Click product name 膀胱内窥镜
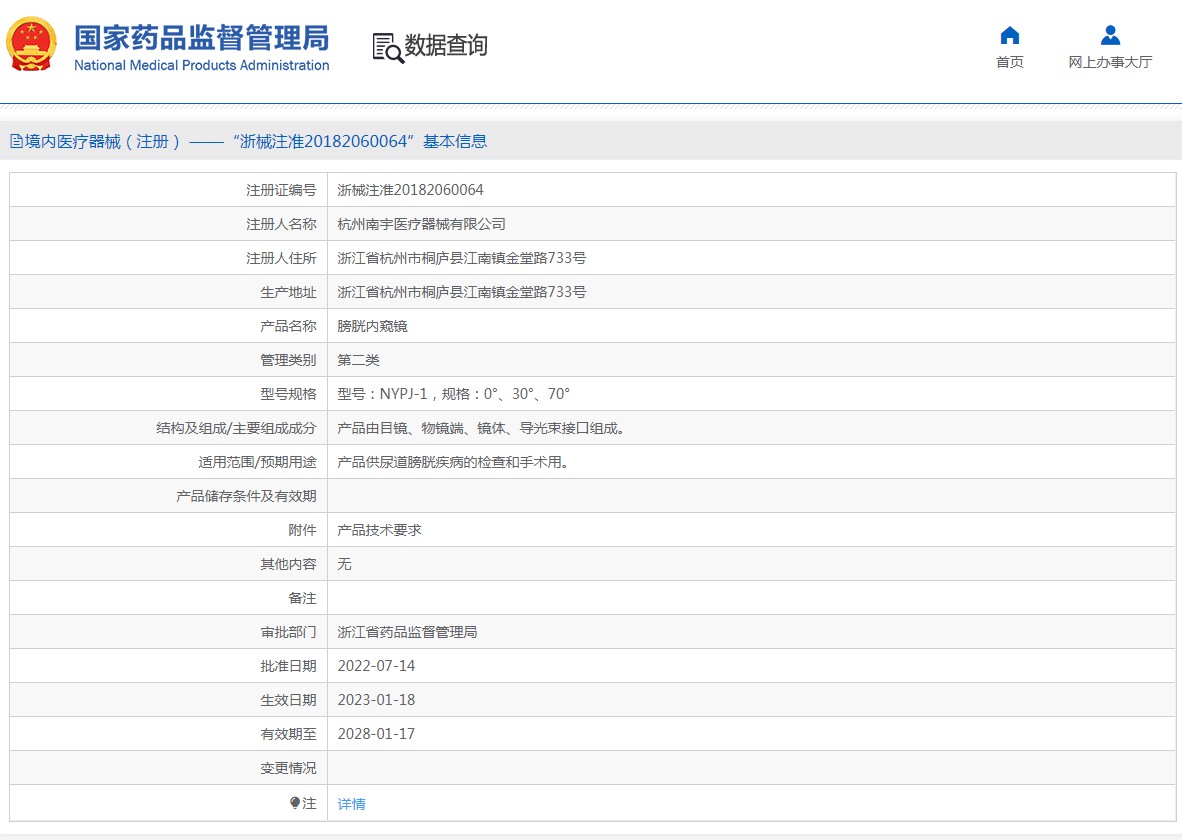The height and width of the screenshot is (840, 1182). coord(372,326)
